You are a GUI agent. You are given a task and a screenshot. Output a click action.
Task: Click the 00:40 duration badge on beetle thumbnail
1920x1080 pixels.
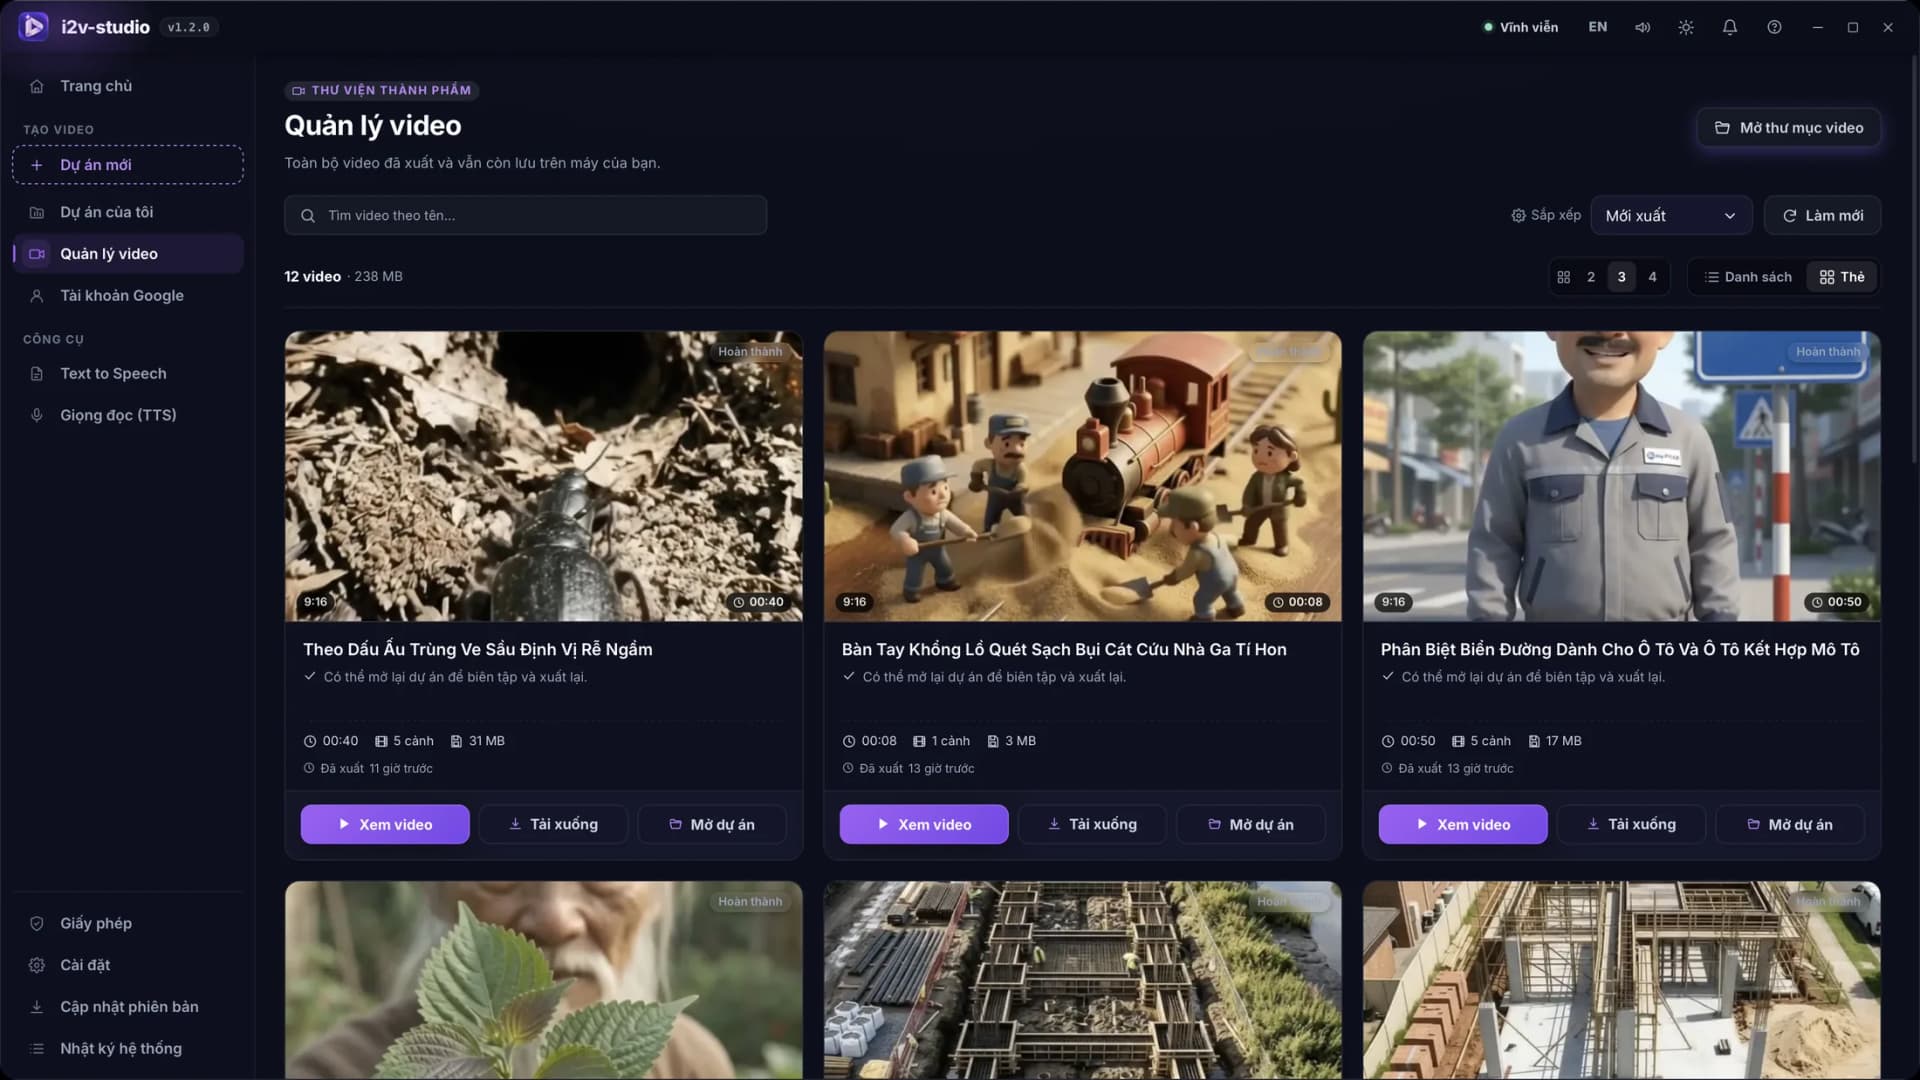point(759,602)
